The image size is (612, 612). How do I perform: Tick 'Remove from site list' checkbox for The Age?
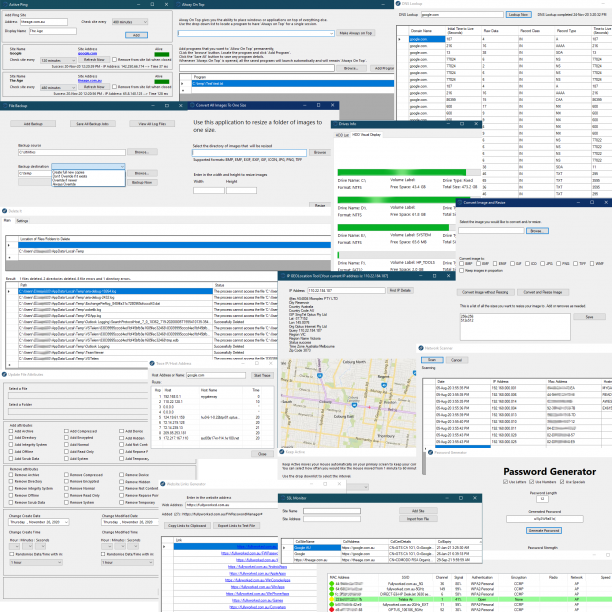pyautogui.click(x=114, y=87)
